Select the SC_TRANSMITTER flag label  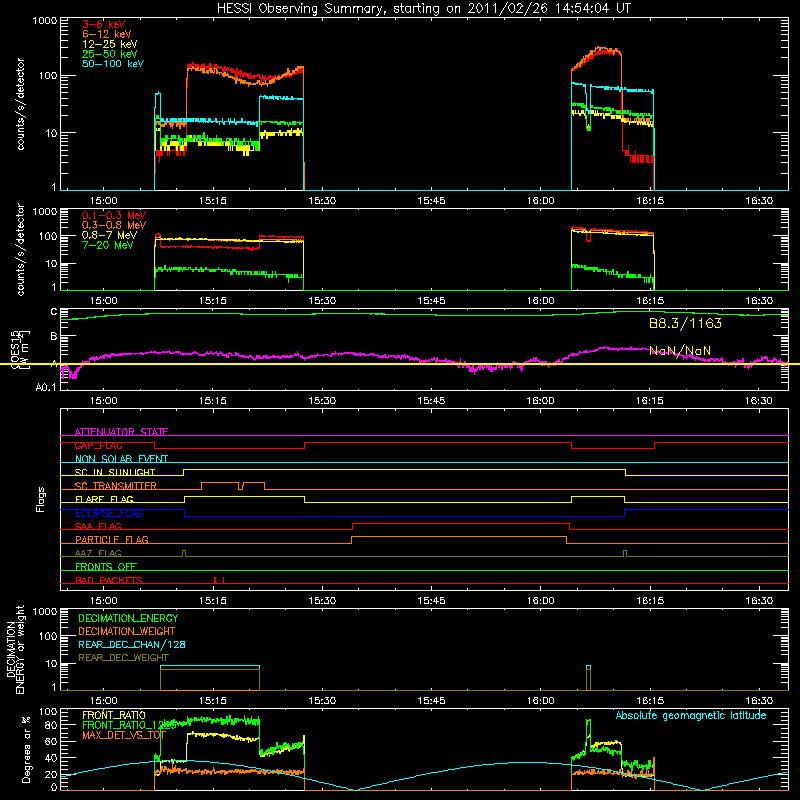(x=115, y=486)
